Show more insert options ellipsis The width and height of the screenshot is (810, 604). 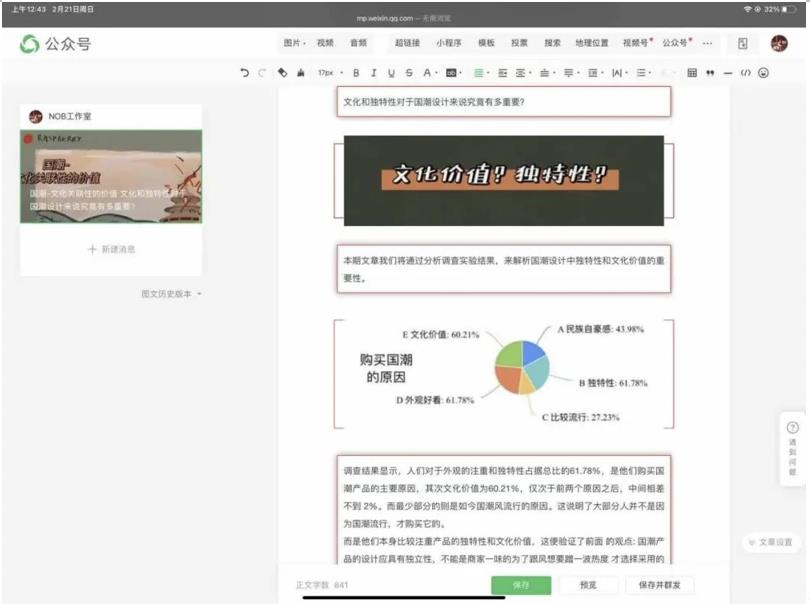707,43
